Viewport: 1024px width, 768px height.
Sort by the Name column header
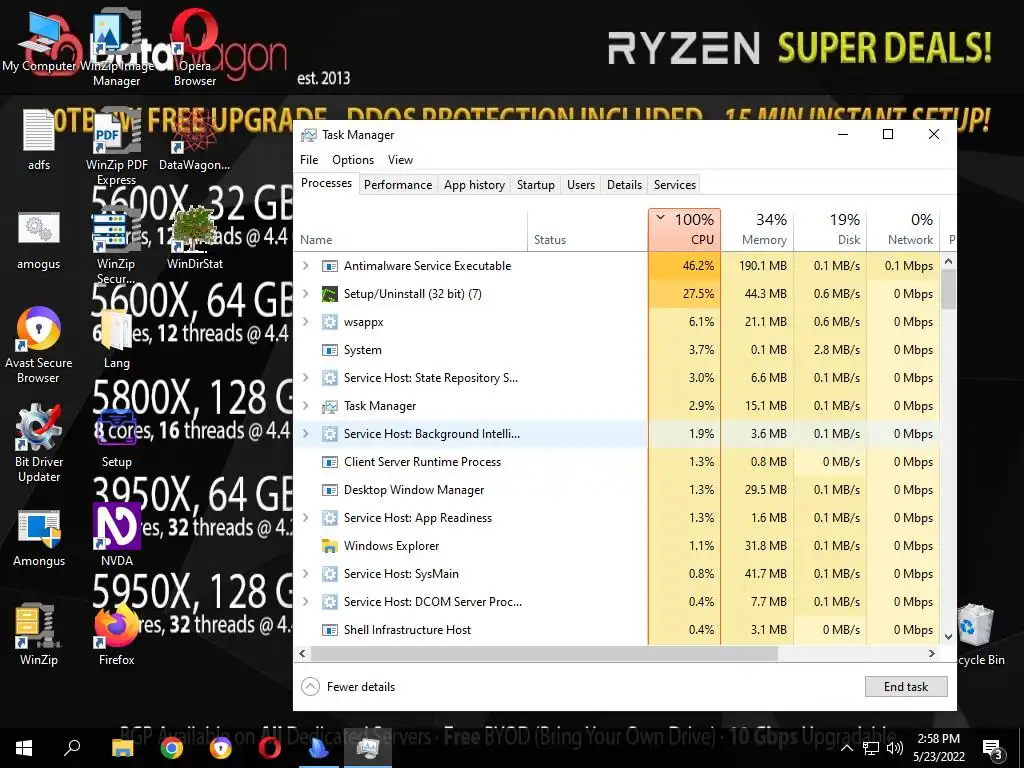tap(410, 229)
